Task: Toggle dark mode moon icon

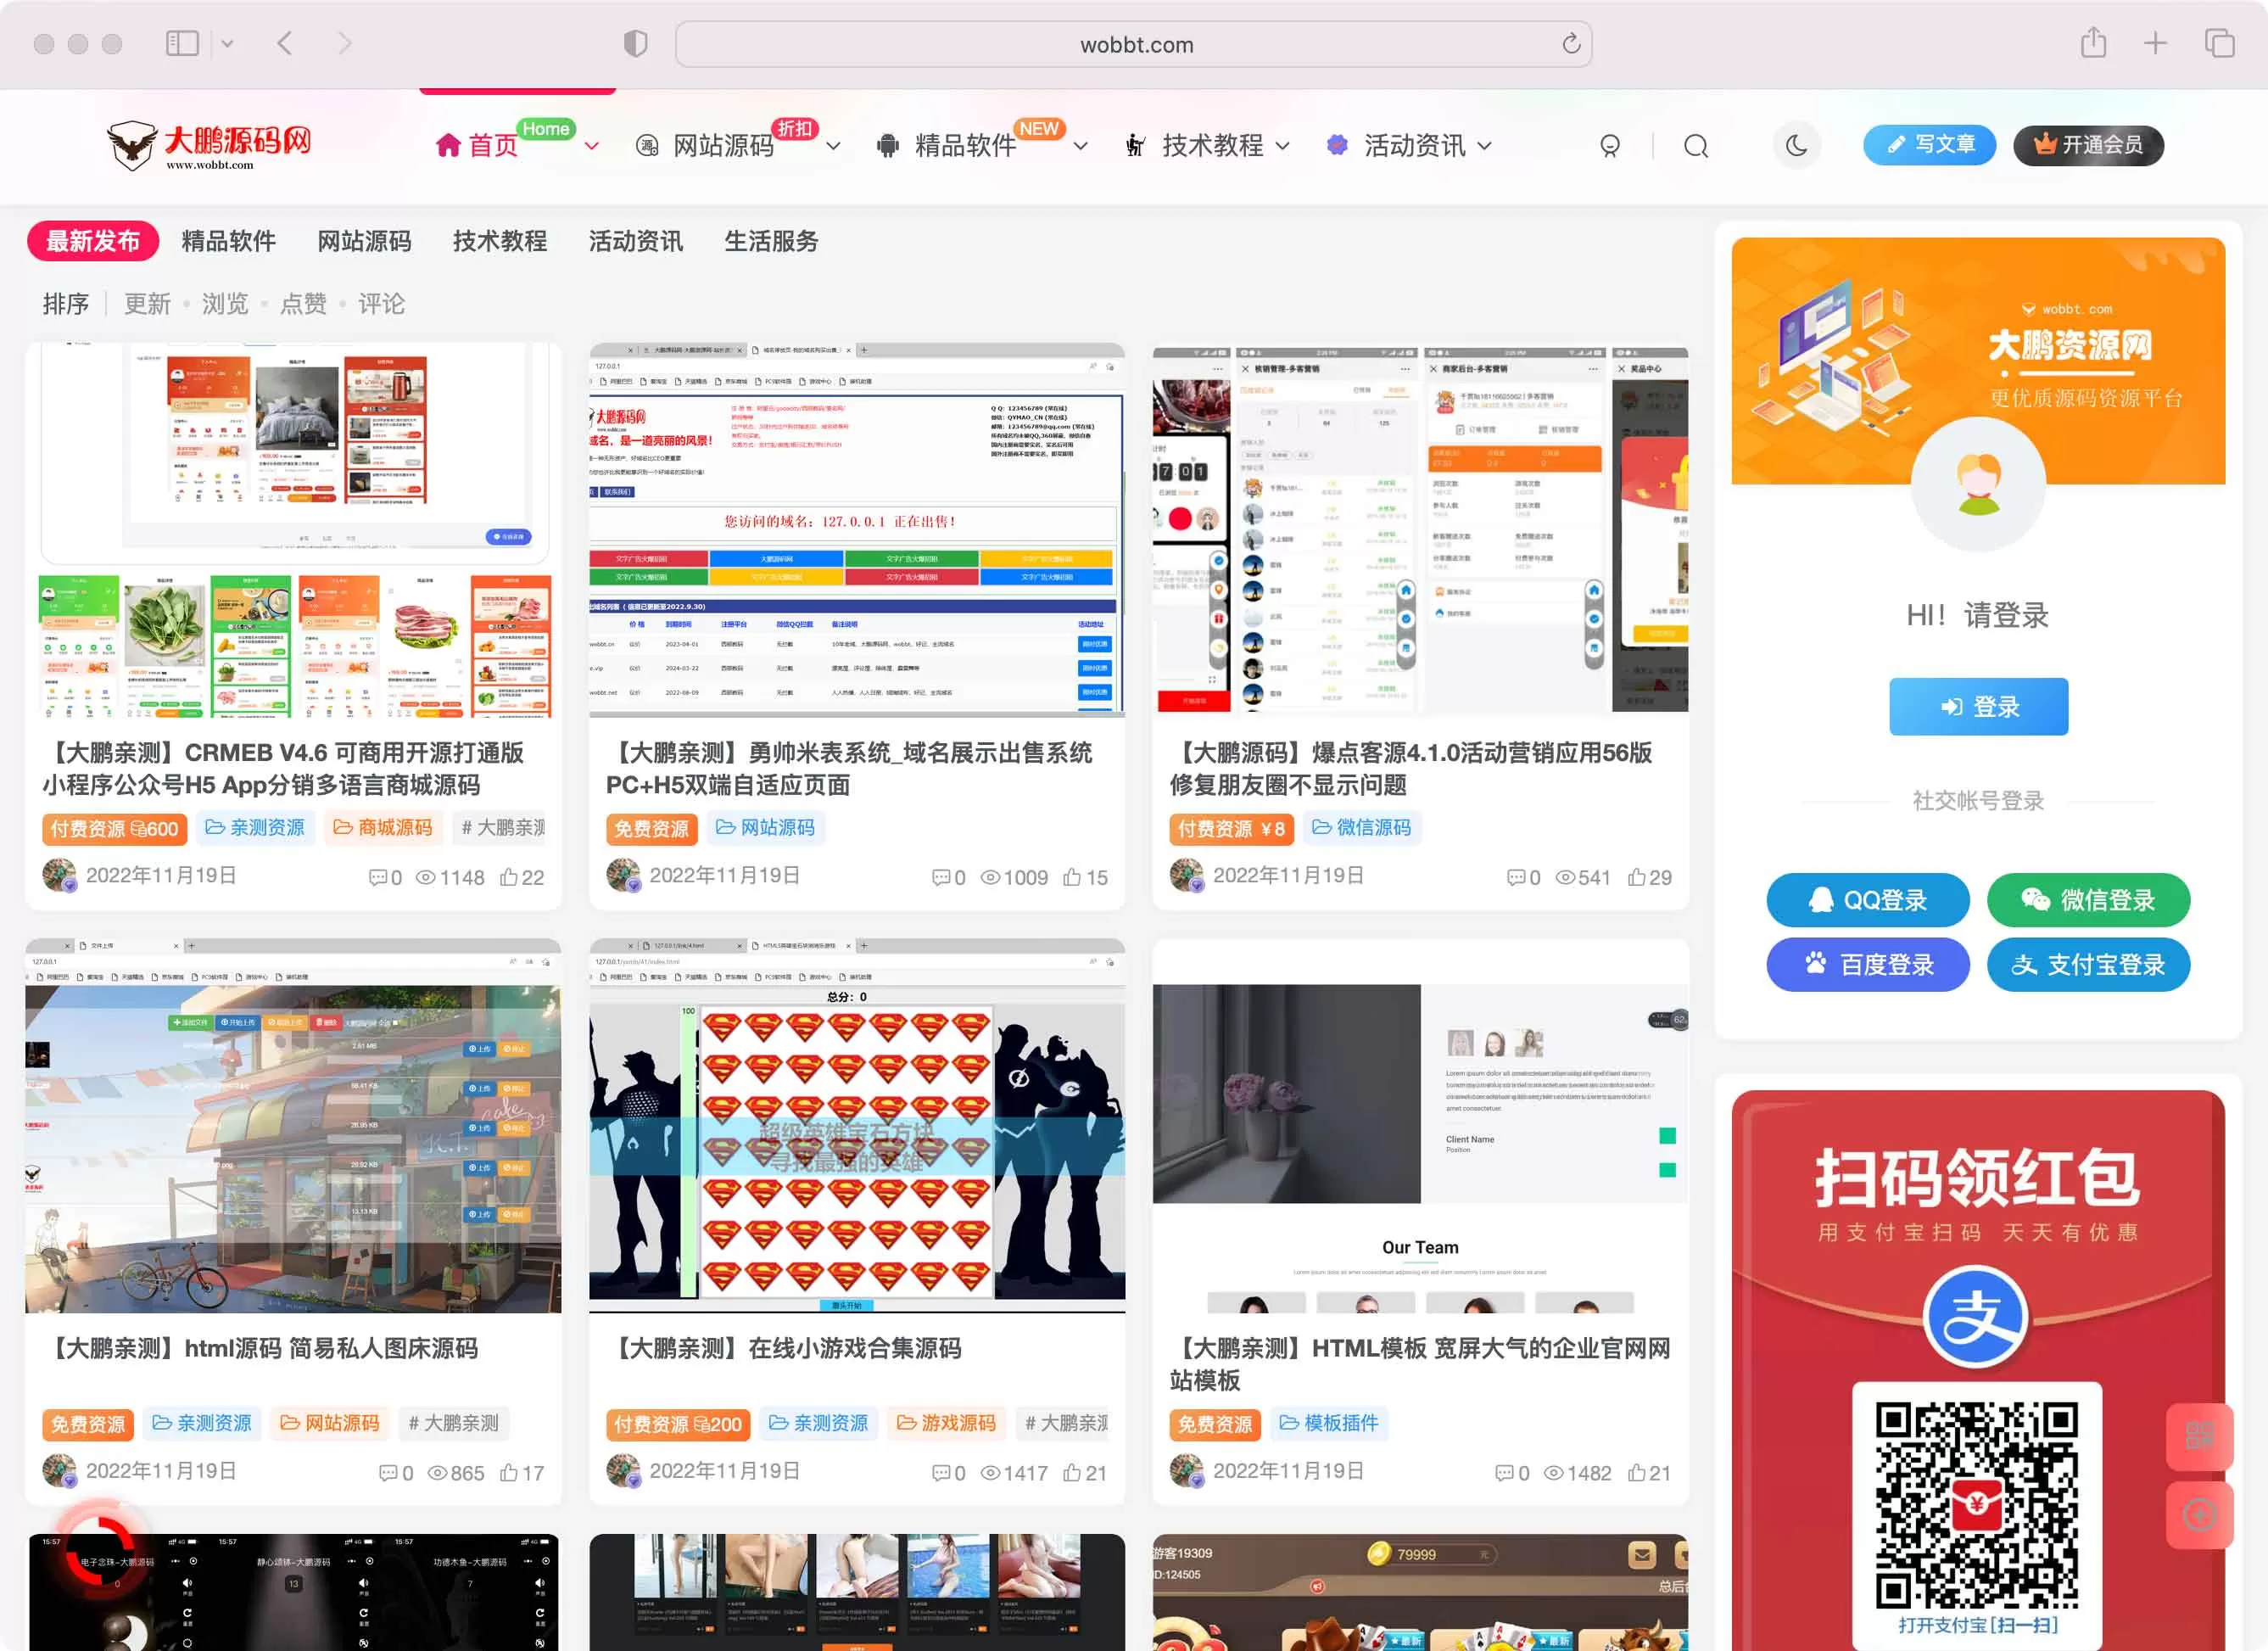Action: [x=1797, y=146]
